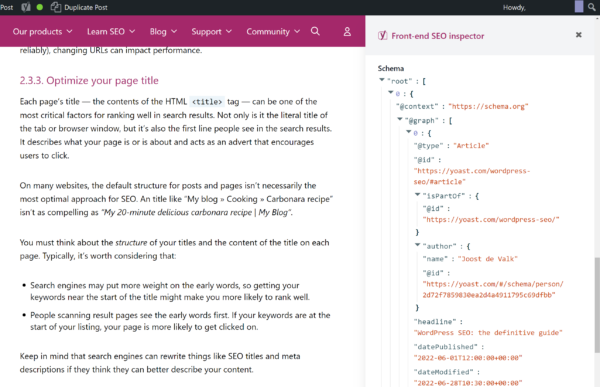Click the Duplicate Post copy icon
This screenshot has width=600, height=387.
56,7
